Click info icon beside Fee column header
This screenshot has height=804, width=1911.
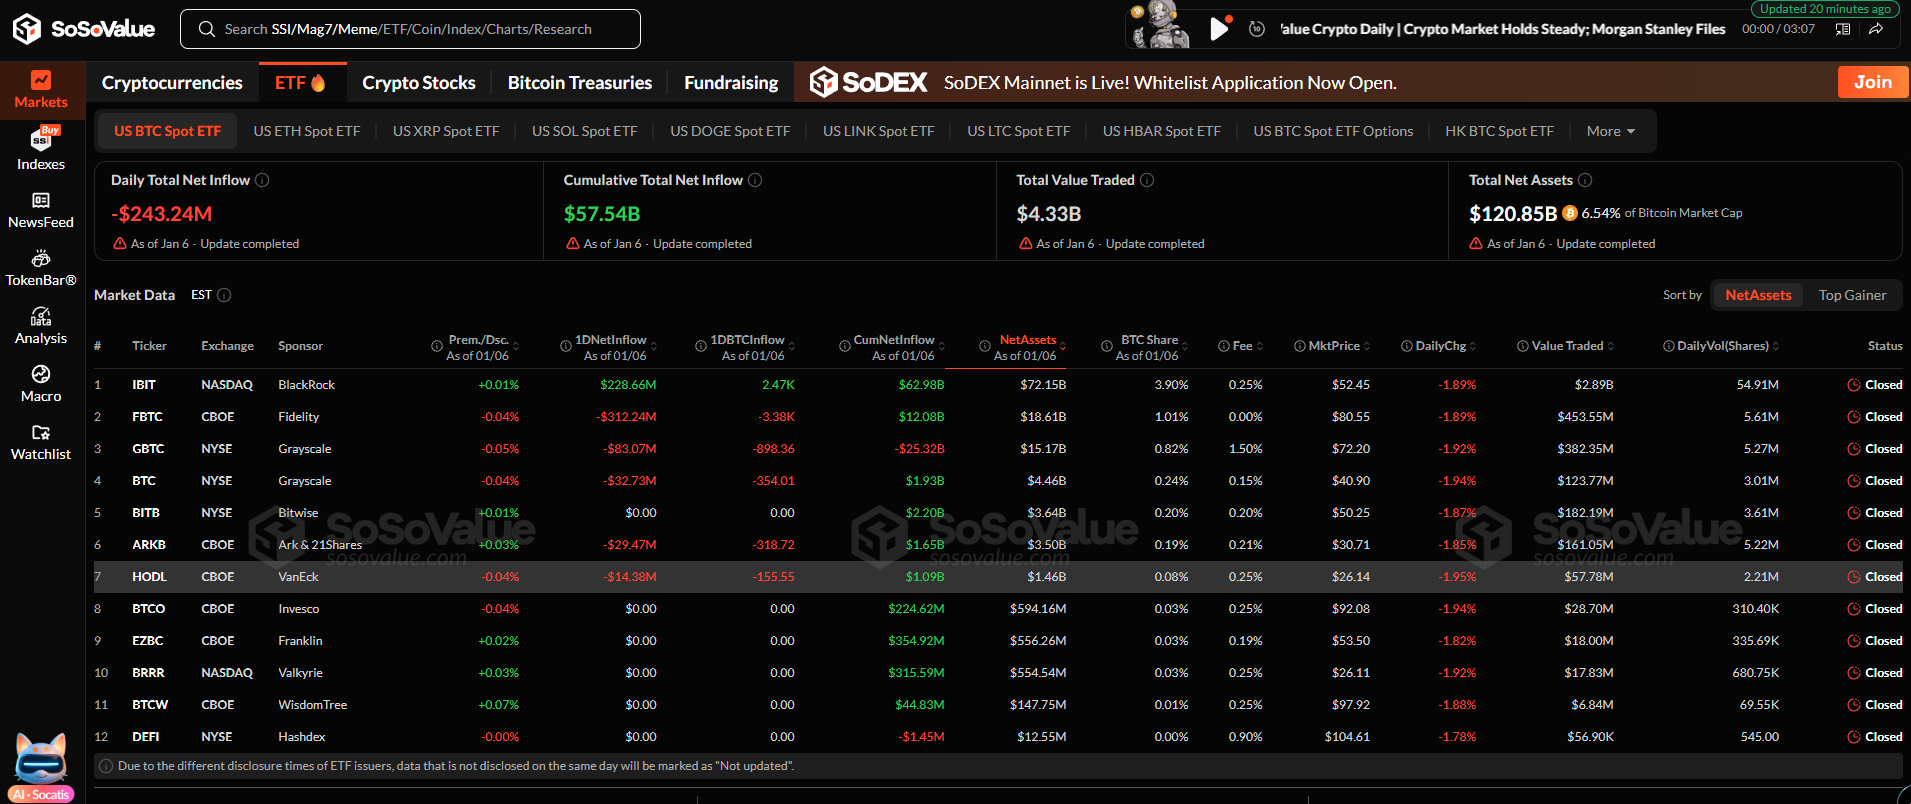(x=1224, y=346)
